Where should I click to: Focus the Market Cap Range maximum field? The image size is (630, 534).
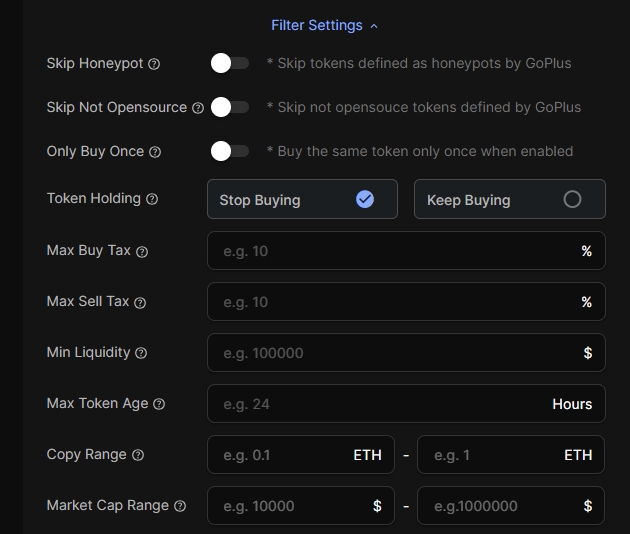coord(511,506)
